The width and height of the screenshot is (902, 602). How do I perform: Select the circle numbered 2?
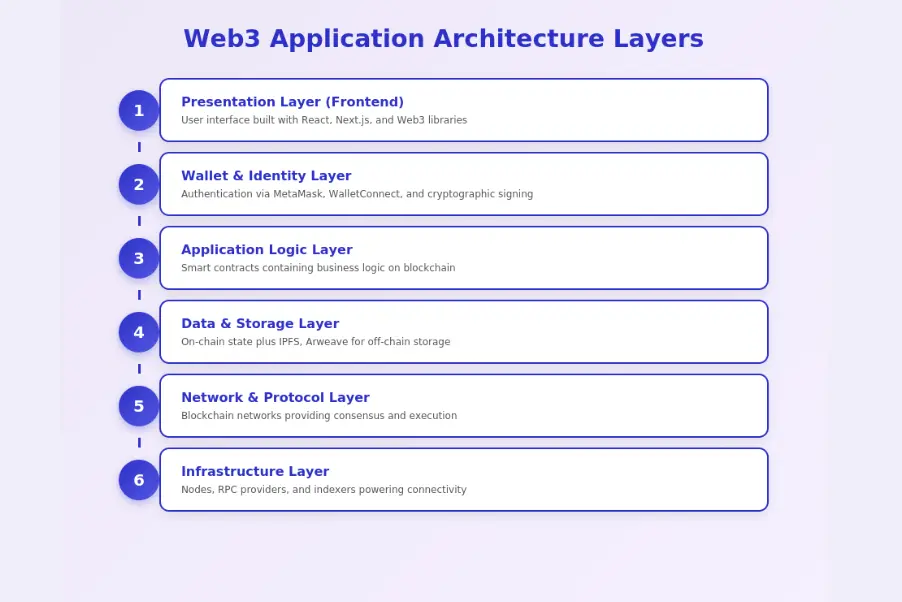(138, 184)
